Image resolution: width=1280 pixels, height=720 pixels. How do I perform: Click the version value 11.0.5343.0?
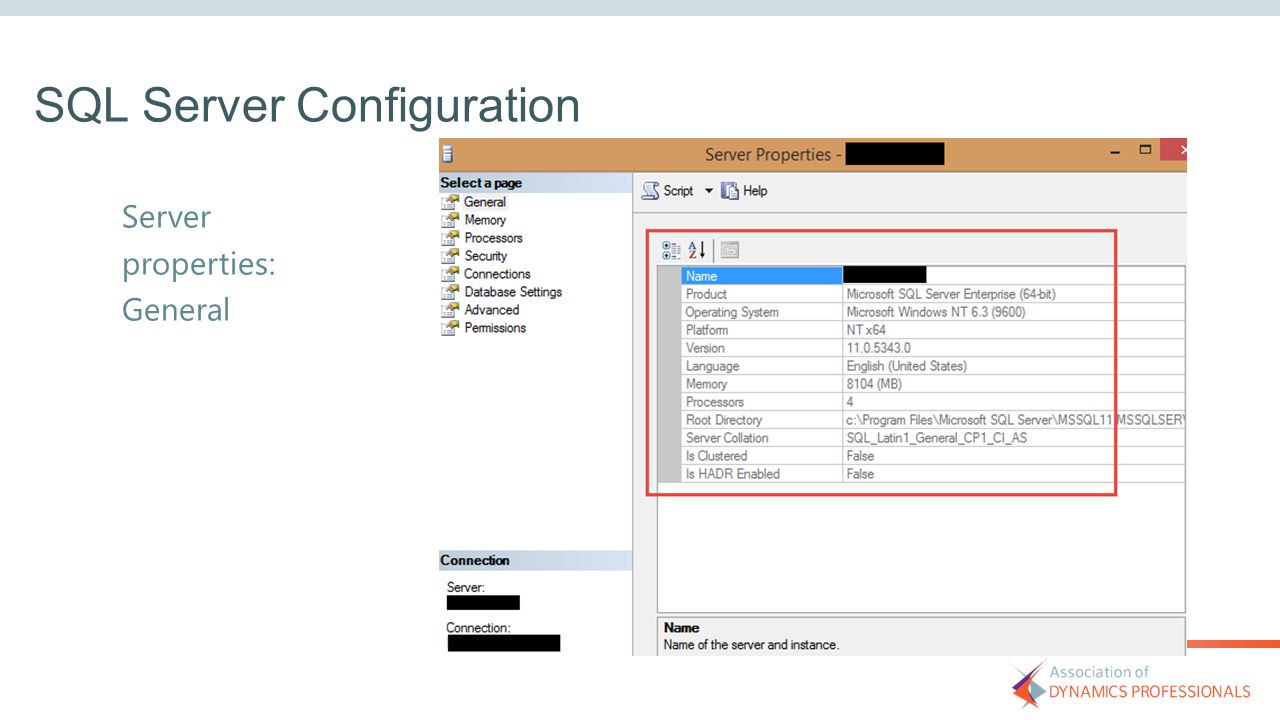click(878, 348)
